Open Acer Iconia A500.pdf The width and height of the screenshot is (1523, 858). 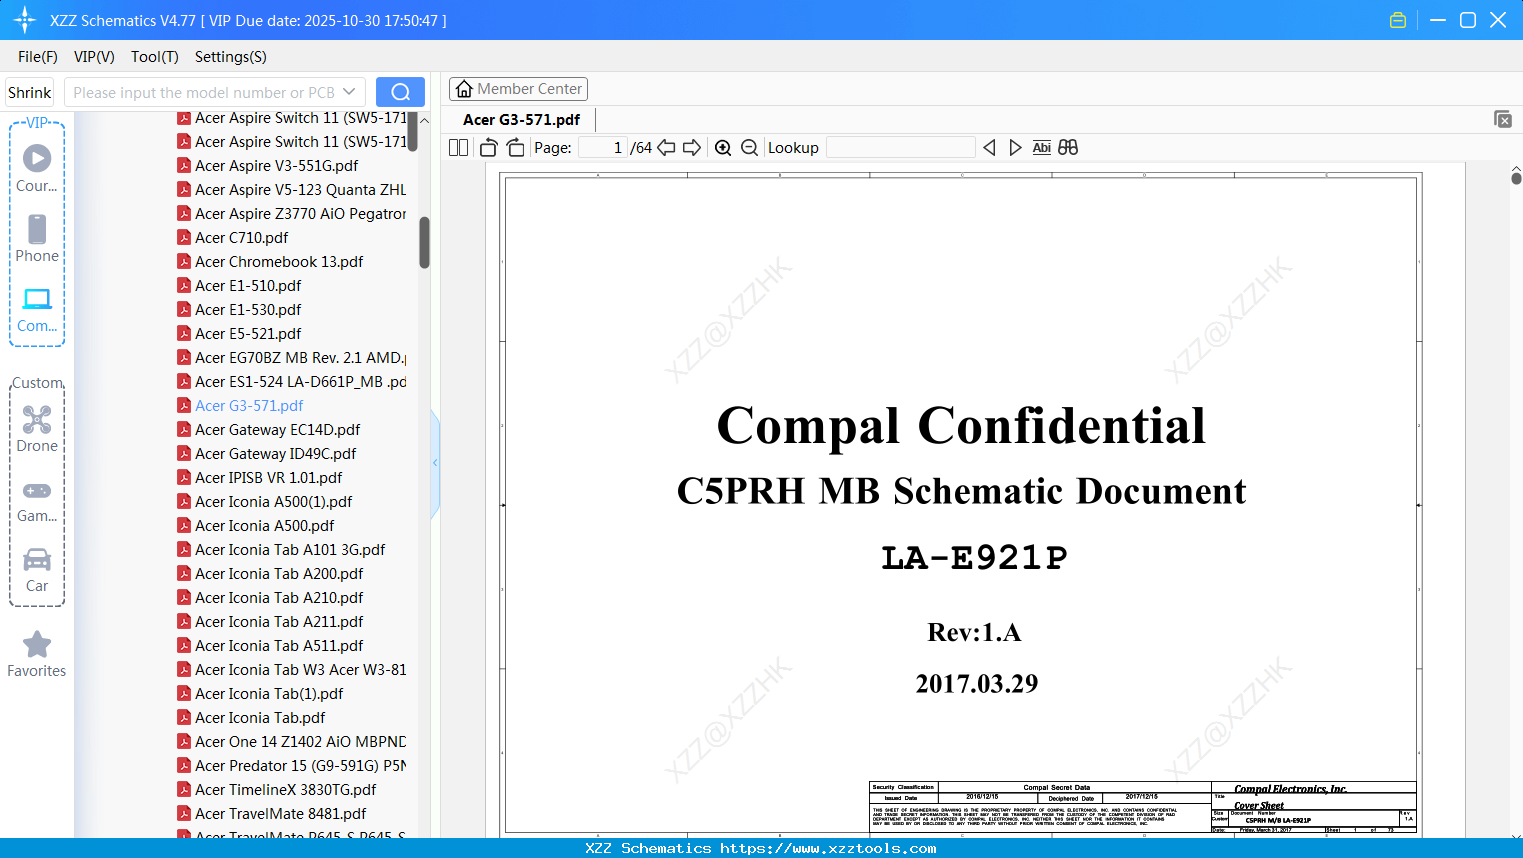tap(255, 526)
